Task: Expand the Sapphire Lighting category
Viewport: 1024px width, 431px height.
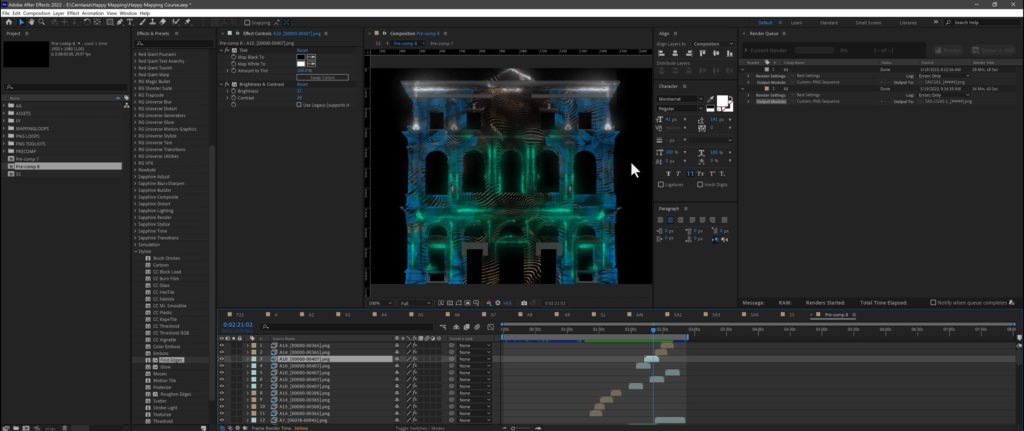Action: tap(135, 211)
